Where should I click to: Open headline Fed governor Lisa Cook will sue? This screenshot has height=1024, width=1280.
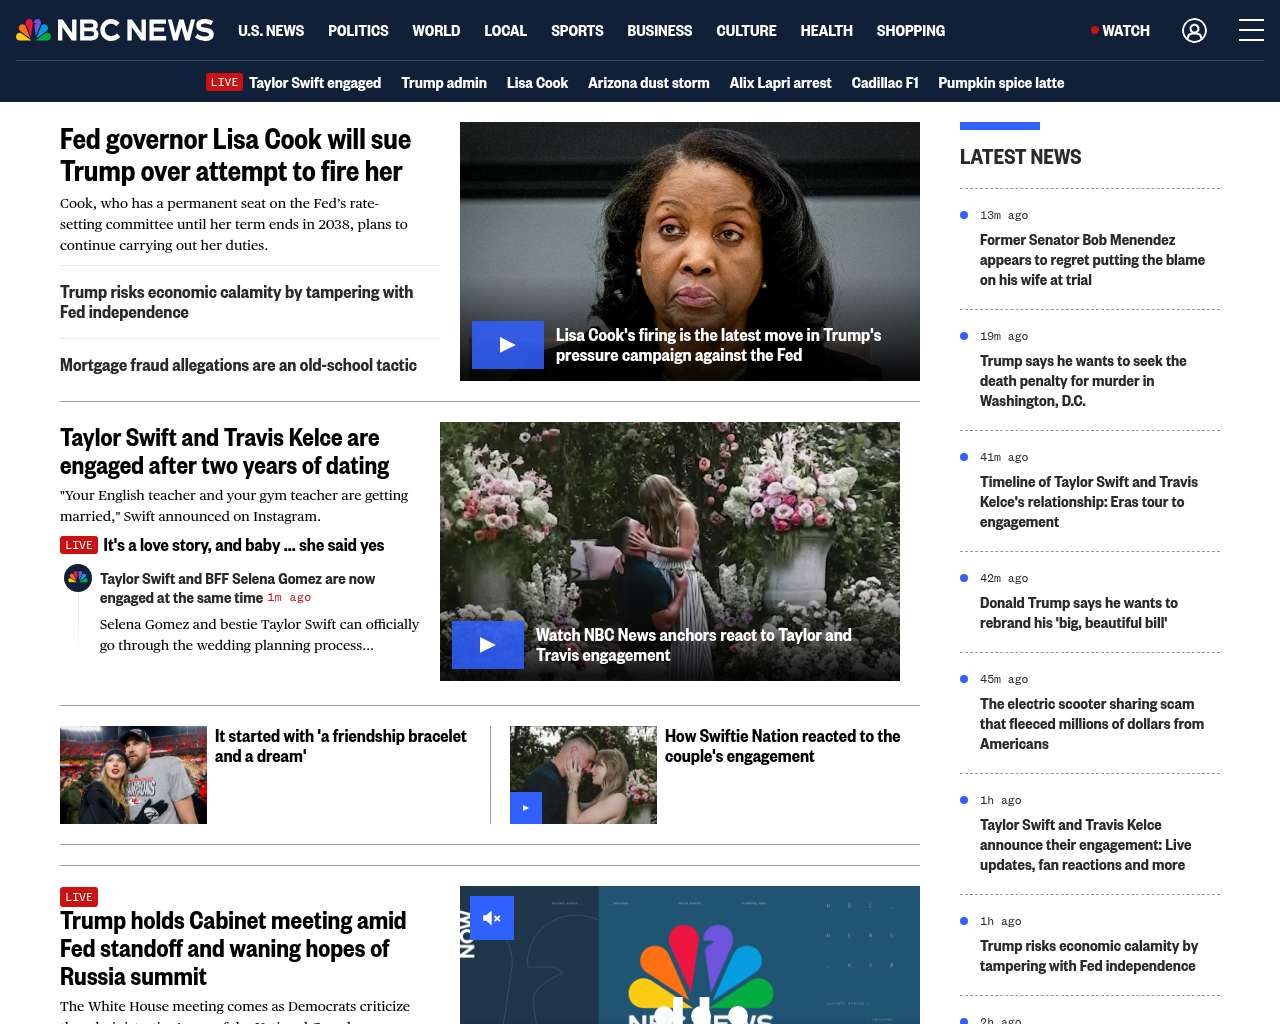[x=236, y=155]
